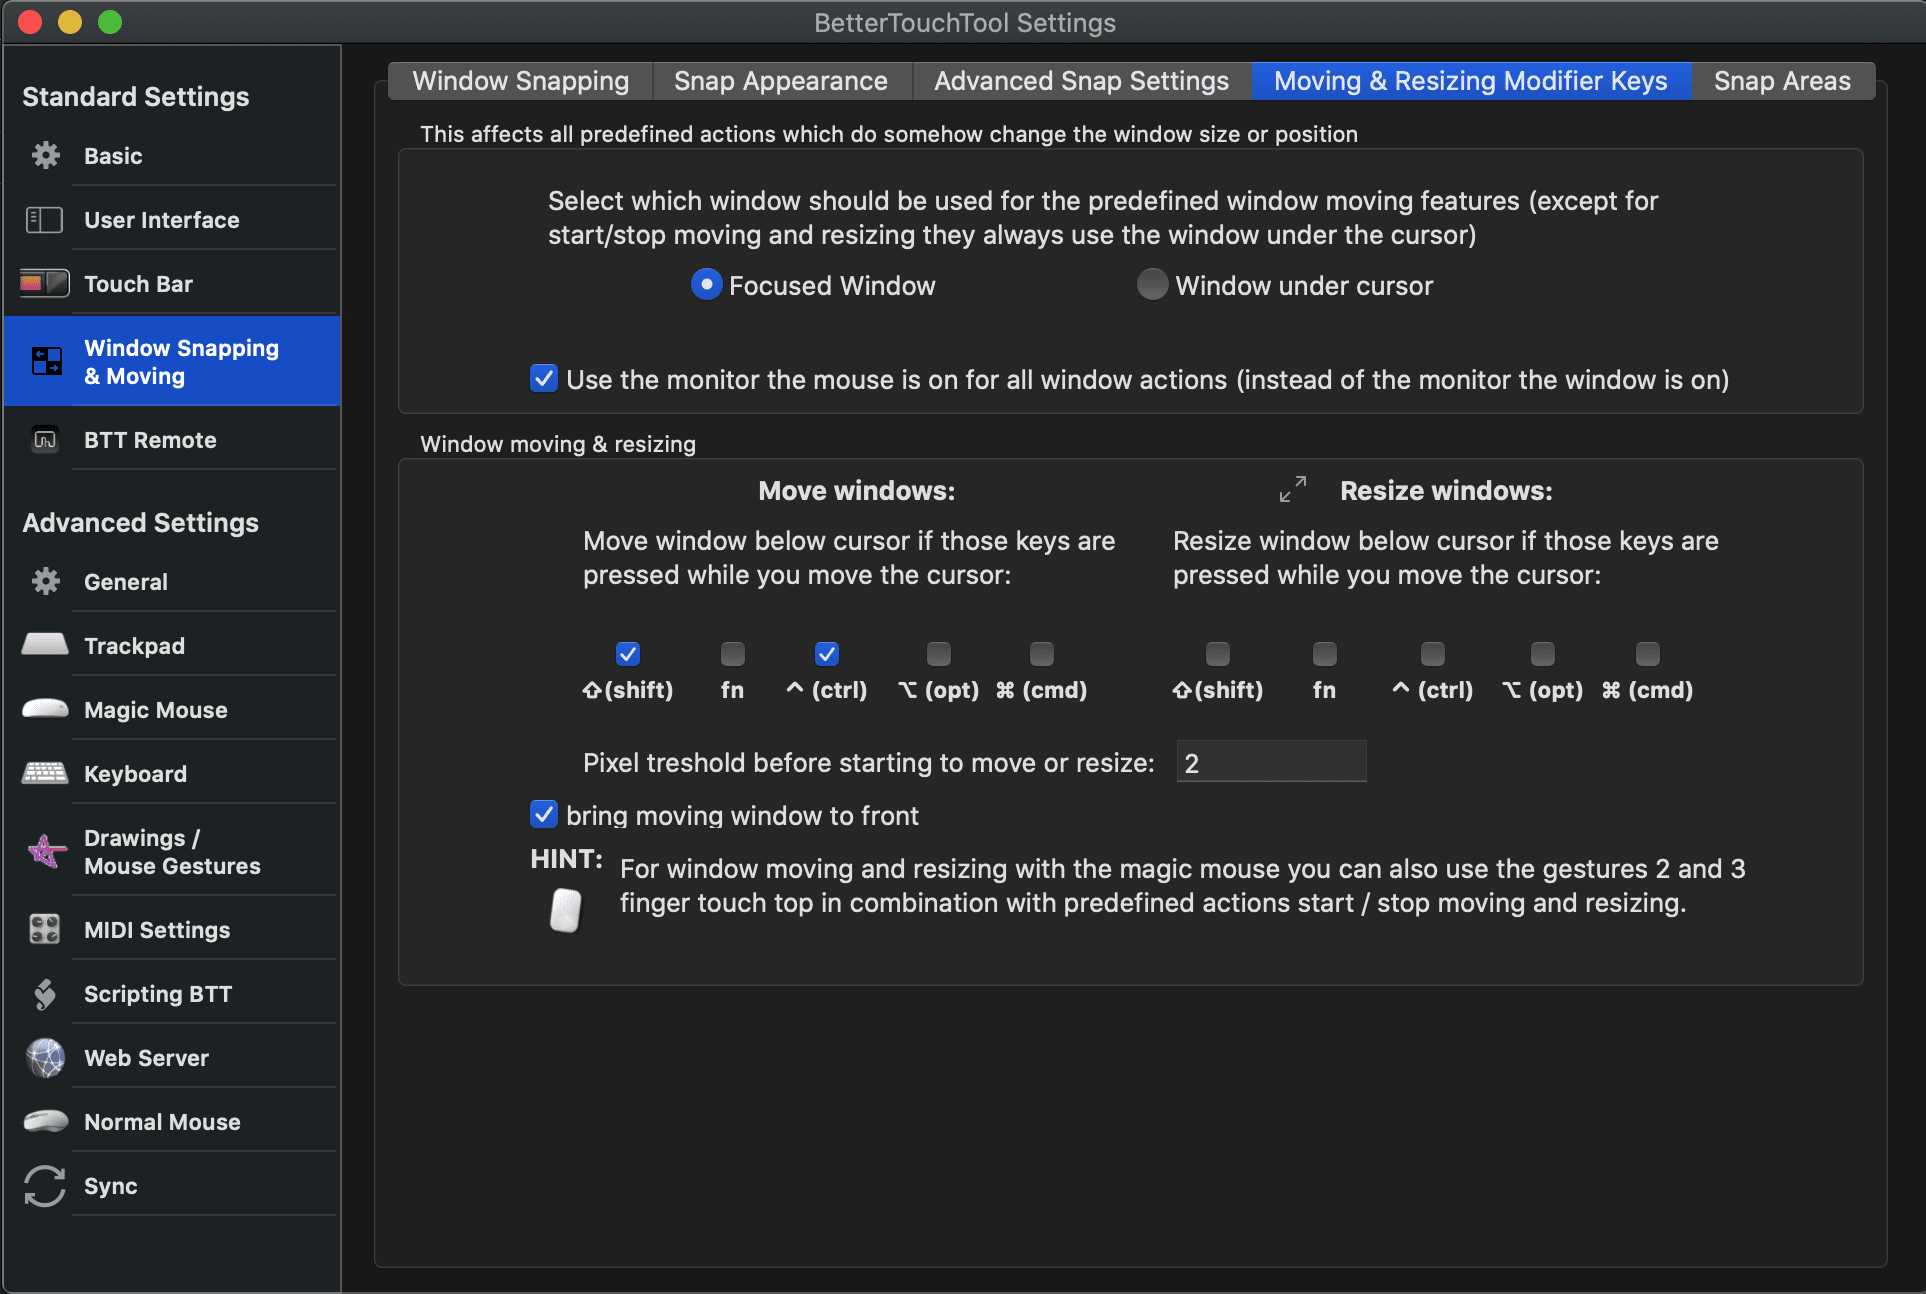Select the Window under cursor radio button

pos(1152,285)
